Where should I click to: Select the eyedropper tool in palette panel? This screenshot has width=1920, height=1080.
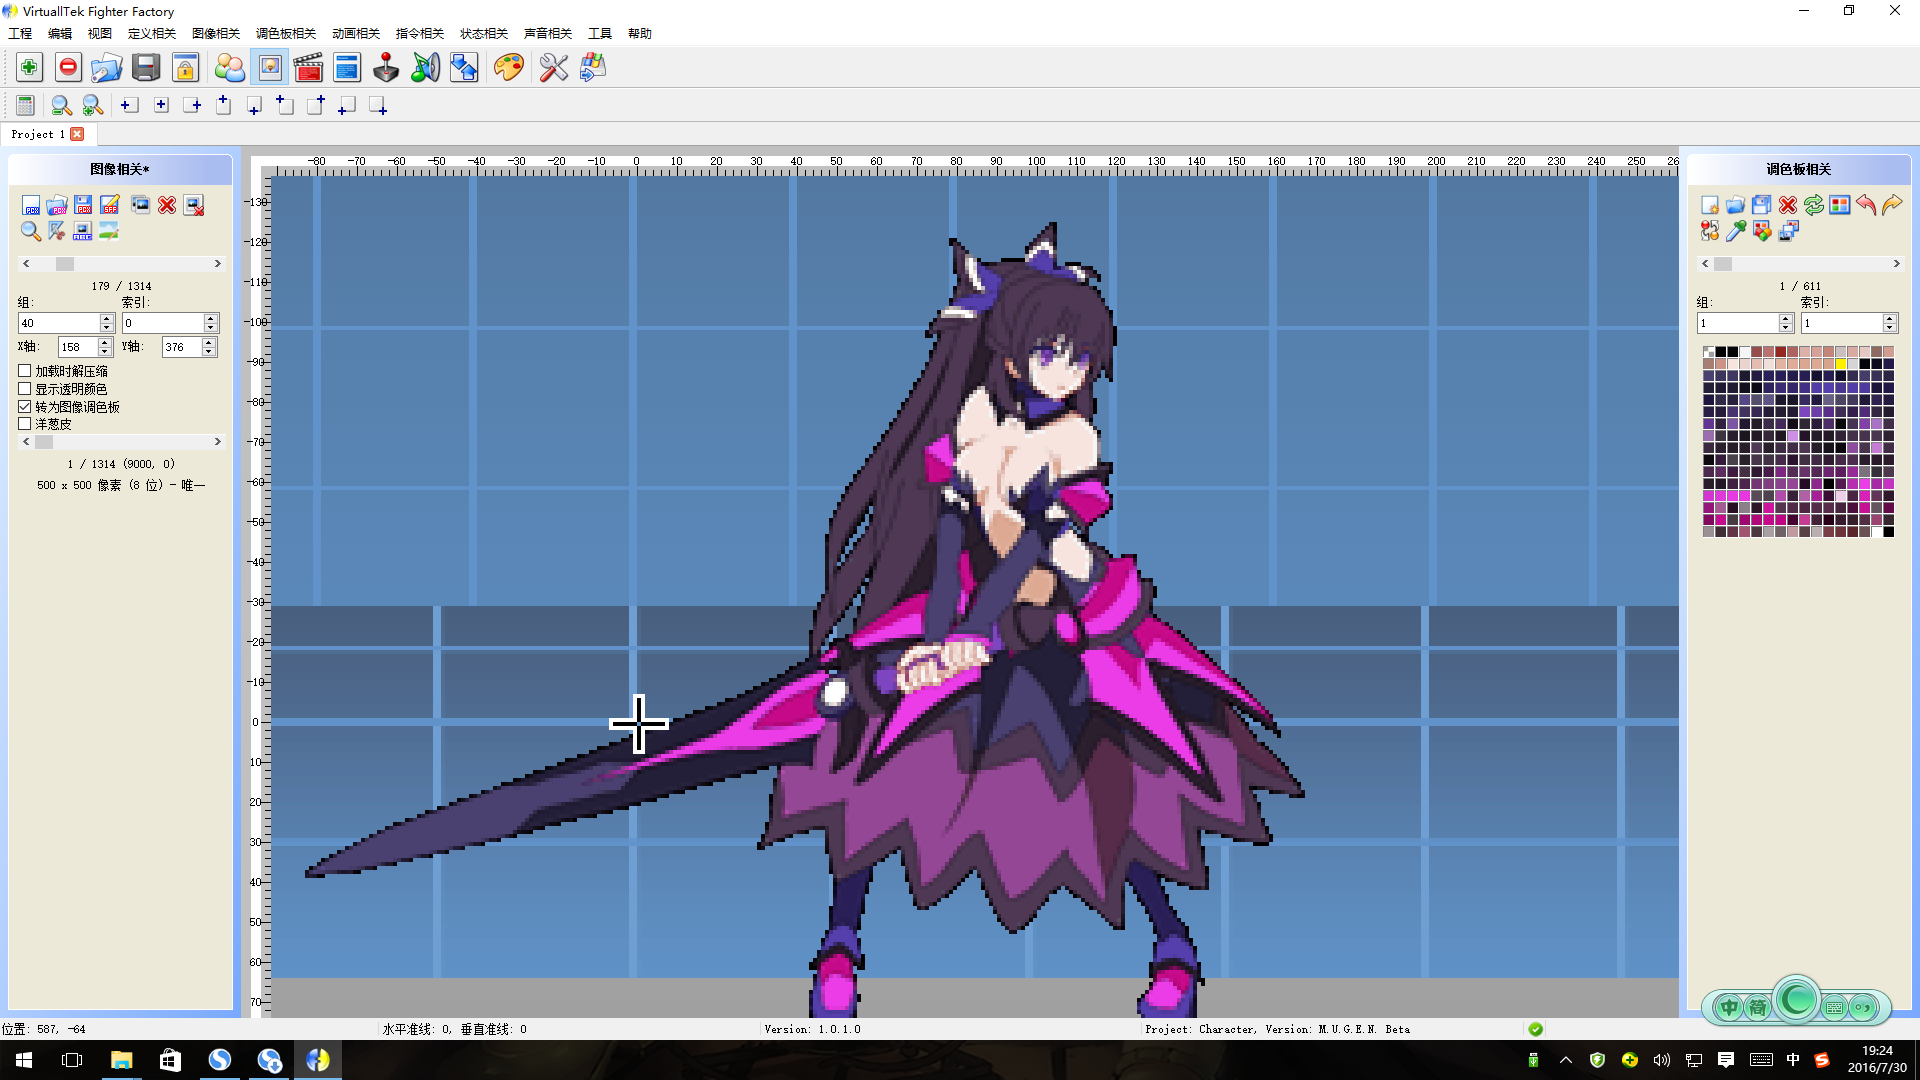1736,231
